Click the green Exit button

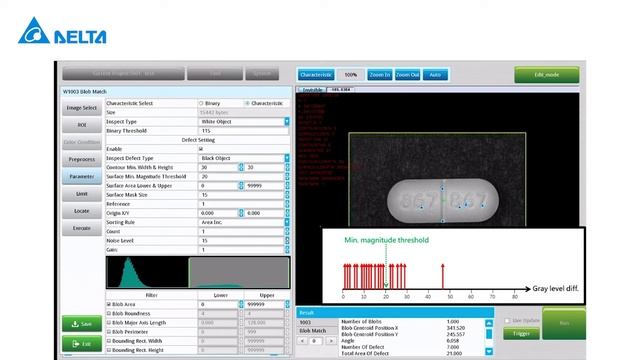pyautogui.click(x=82, y=344)
